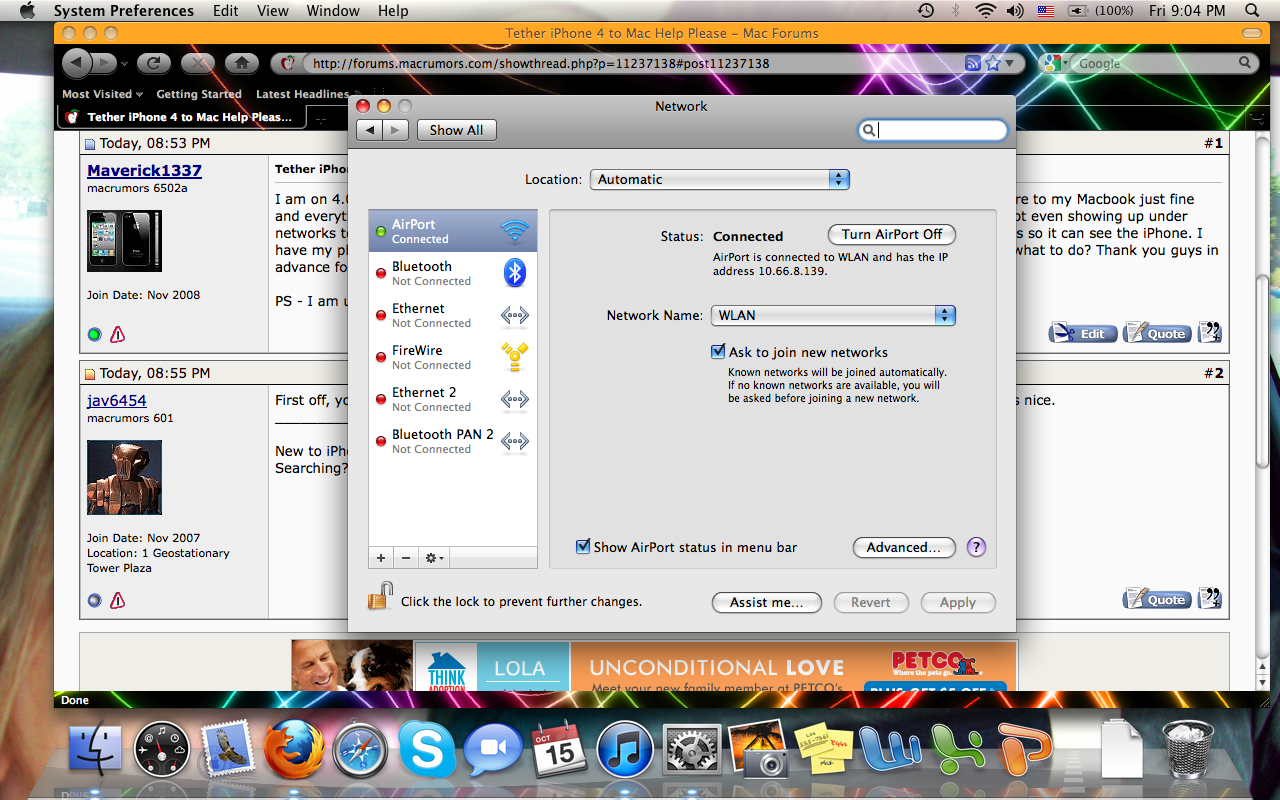Toggle Ask to join new networks
Viewport: 1280px width, 800px height.
[718, 352]
